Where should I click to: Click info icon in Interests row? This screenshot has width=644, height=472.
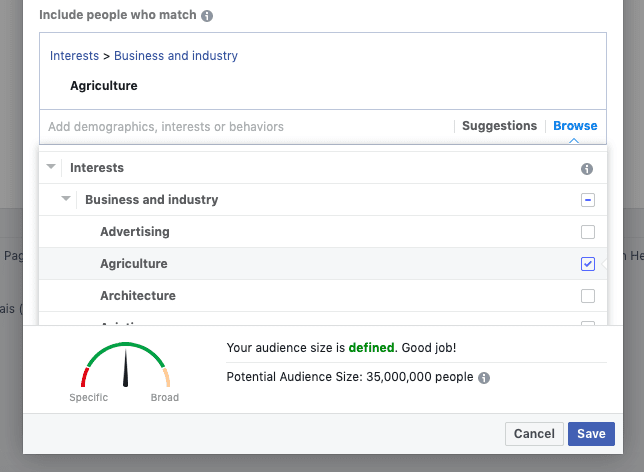click(587, 168)
